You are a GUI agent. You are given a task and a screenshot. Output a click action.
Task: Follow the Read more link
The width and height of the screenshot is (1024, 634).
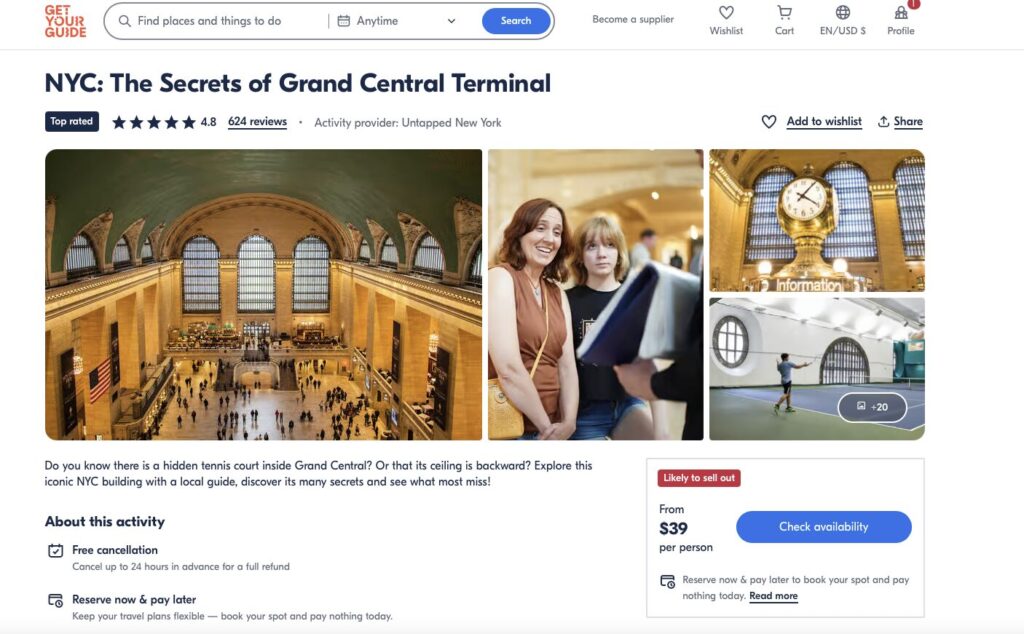773,595
